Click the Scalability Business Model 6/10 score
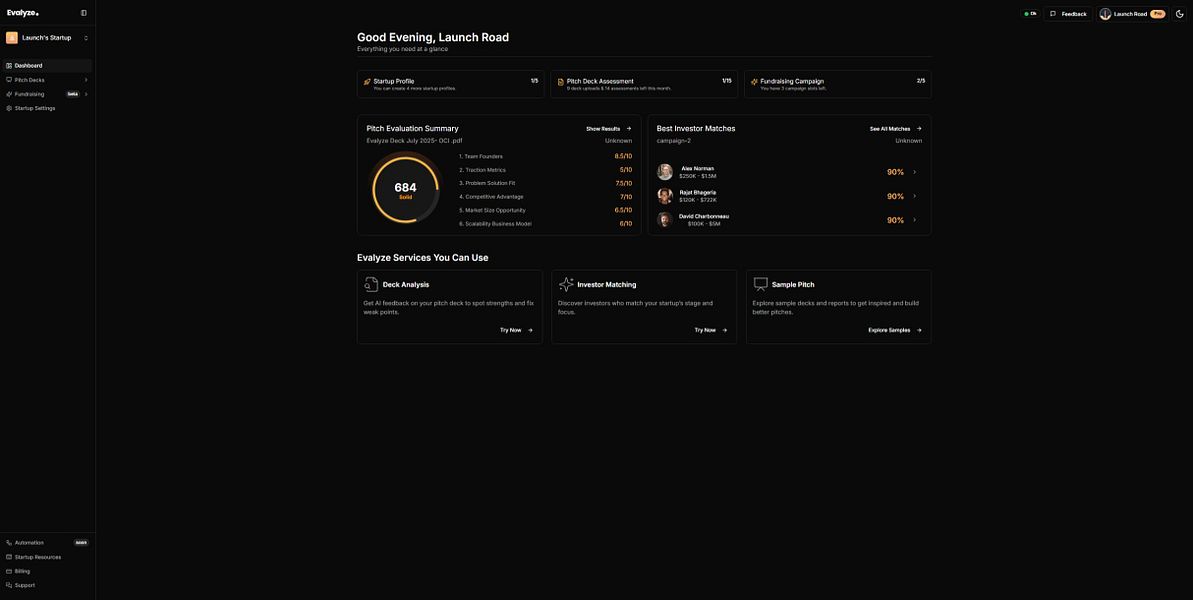 click(x=625, y=224)
